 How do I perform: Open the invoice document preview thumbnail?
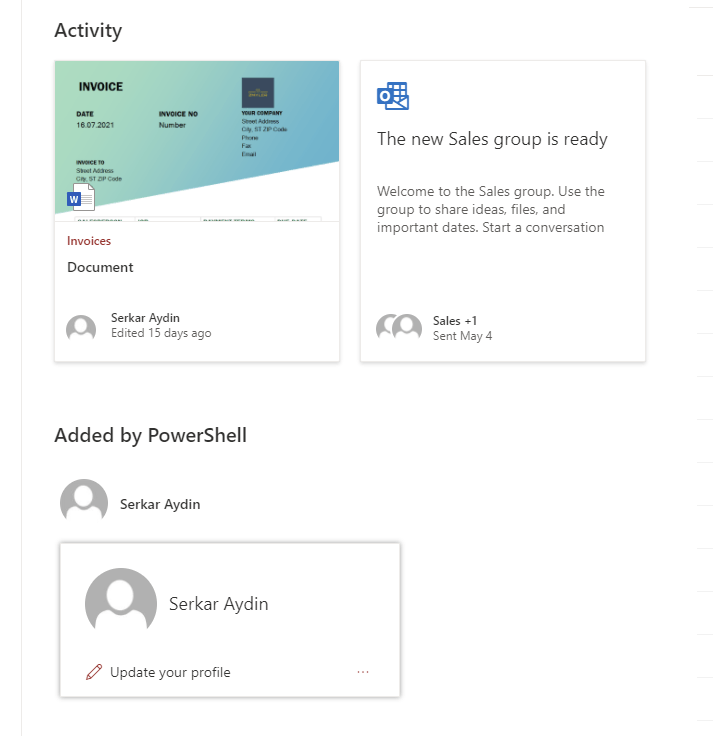tap(197, 140)
